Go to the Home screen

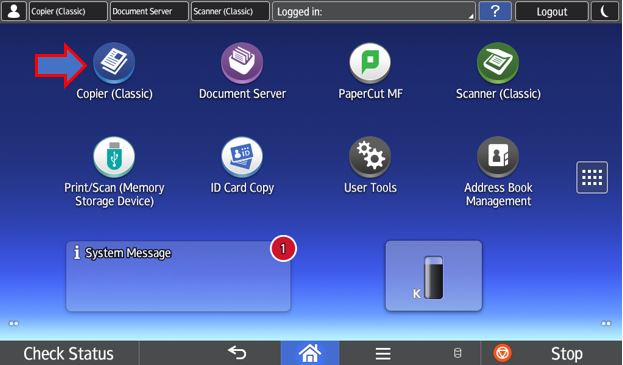point(310,353)
